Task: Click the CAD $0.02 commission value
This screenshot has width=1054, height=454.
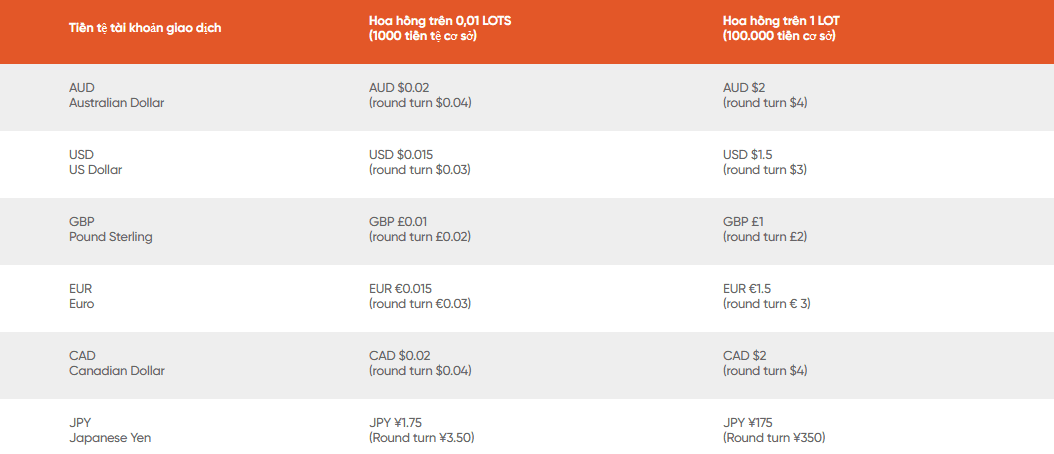Action: point(399,355)
